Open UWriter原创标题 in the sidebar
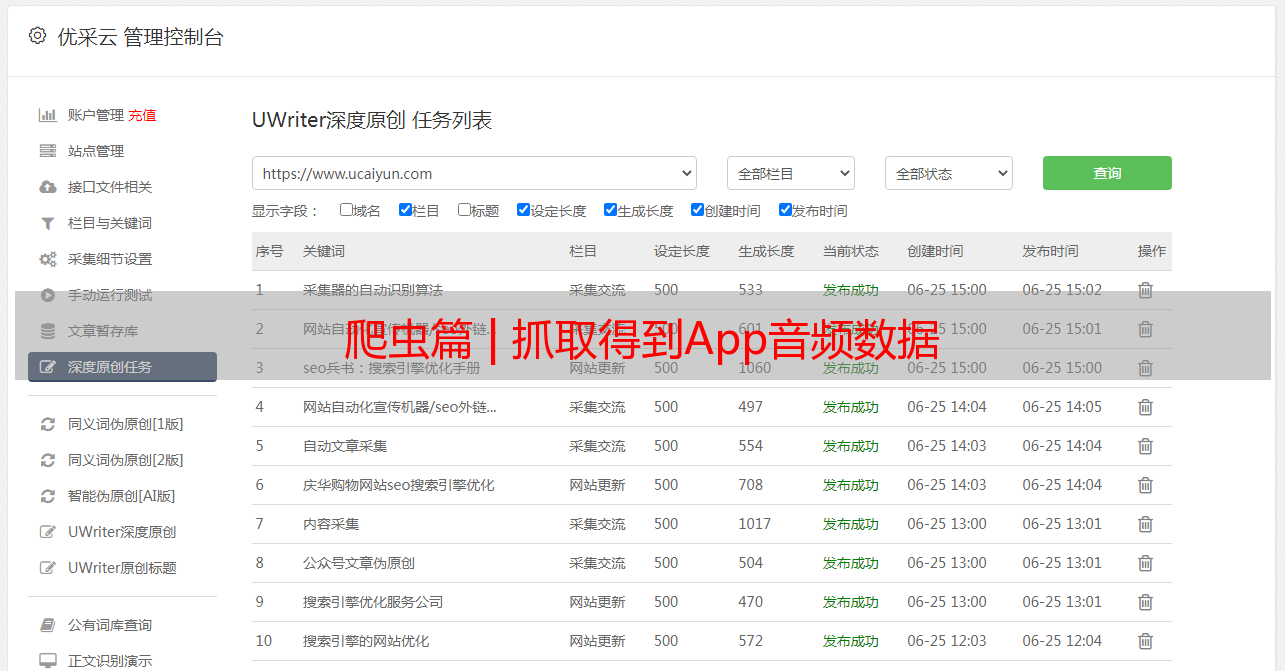Viewport: 1285px width, 671px height. point(122,568)
